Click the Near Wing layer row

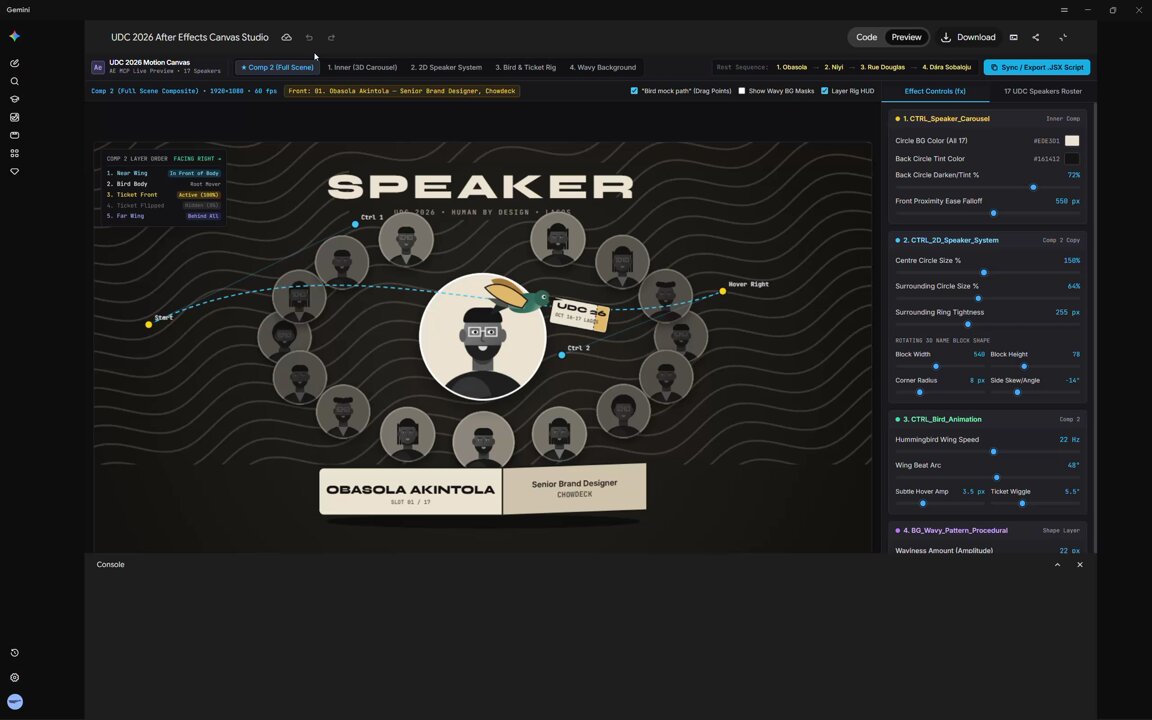point(163,173)
